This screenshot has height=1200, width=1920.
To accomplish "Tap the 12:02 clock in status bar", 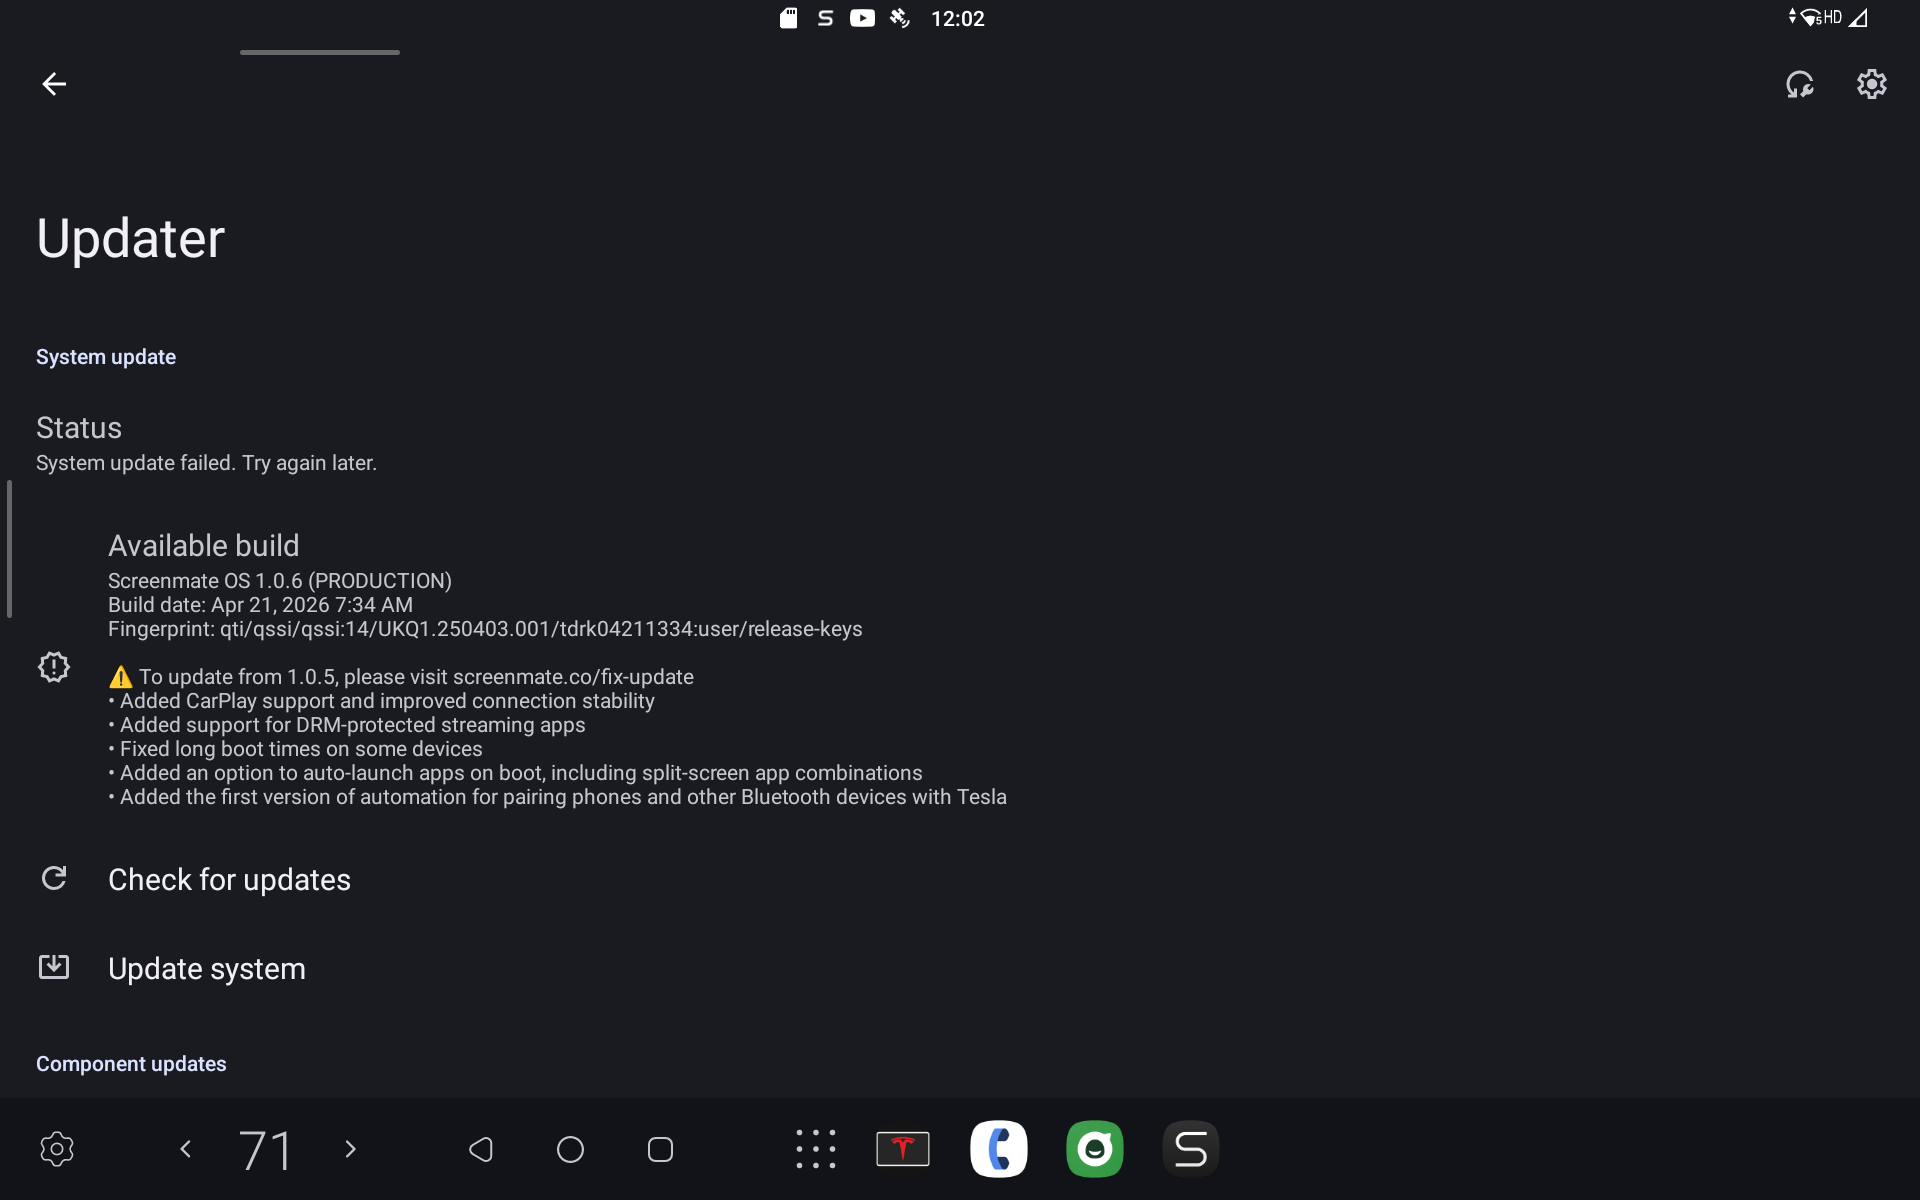I will click(x=958, y=19).
